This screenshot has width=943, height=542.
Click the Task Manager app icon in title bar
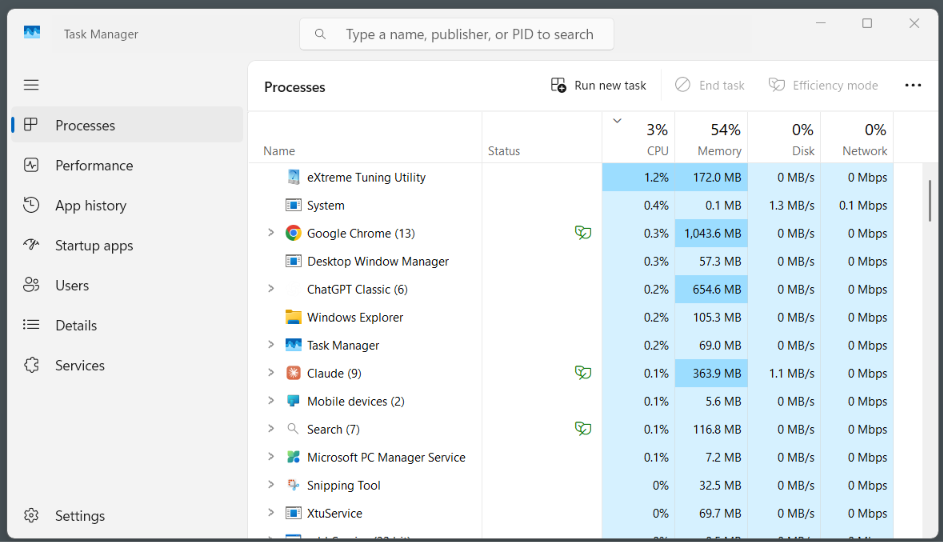click(x=32, y=32)
